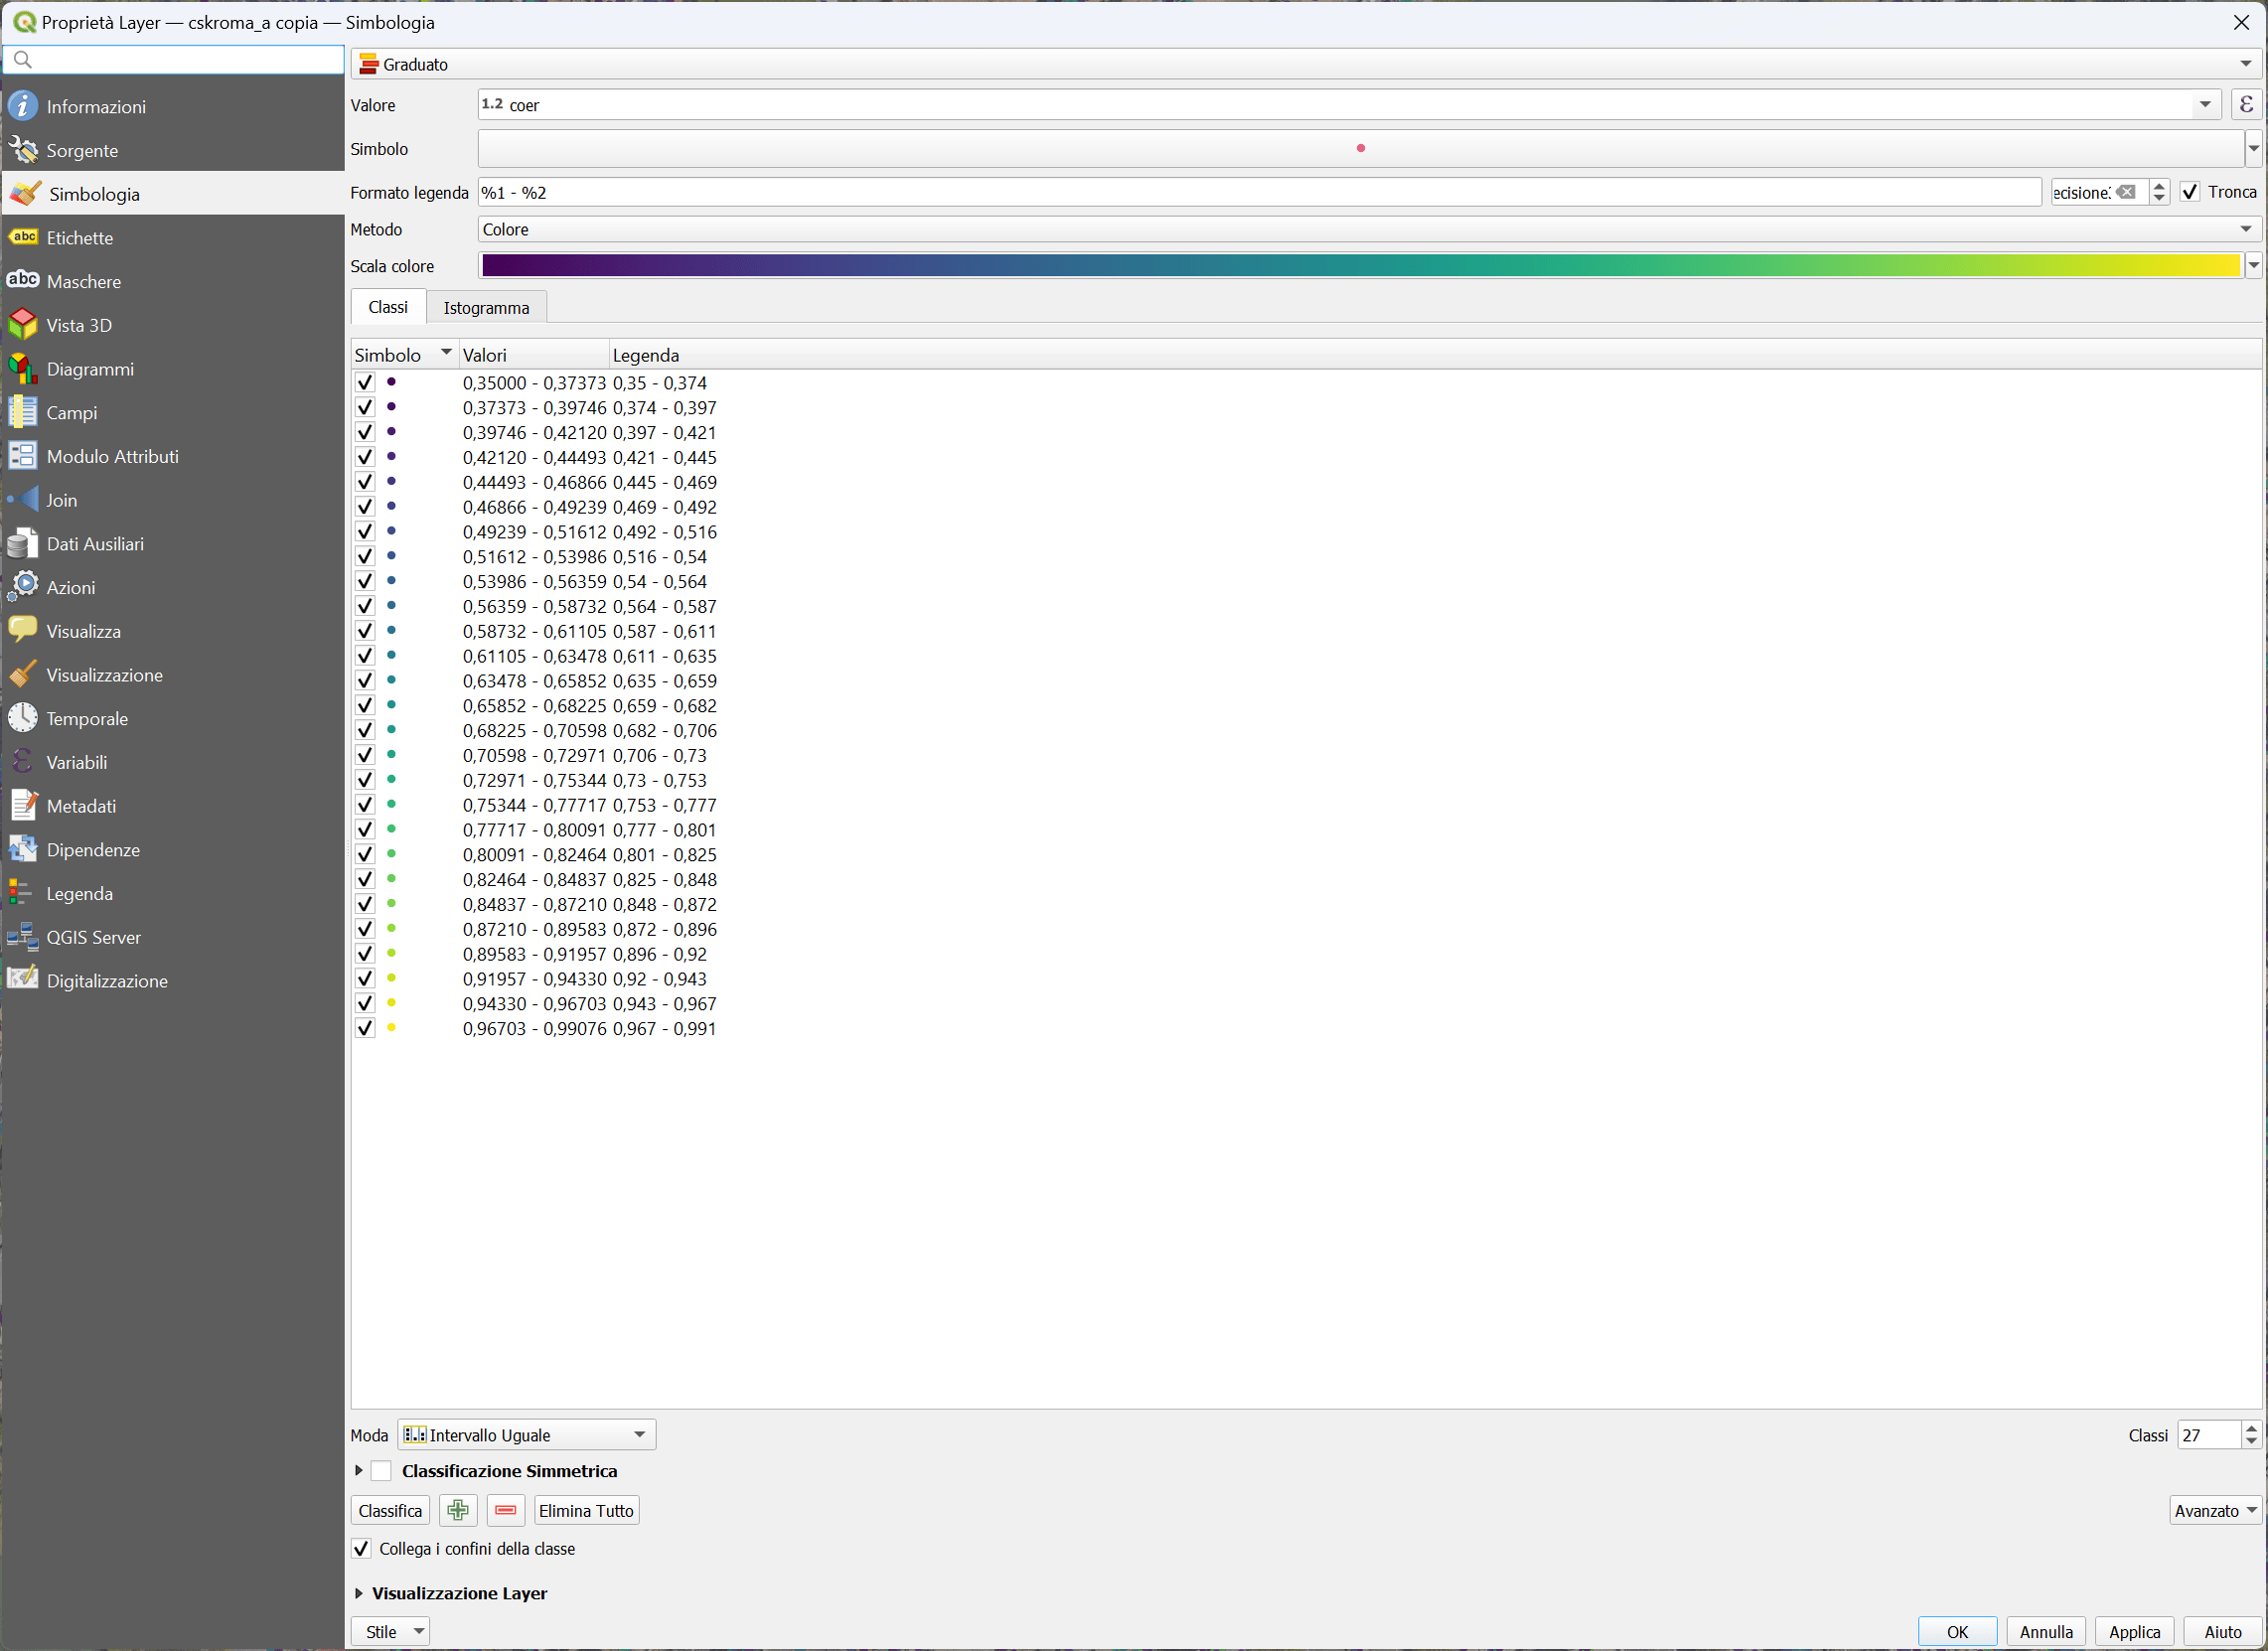Switch to the Classi tab
Image resolution: width=2268 pixels, height=1651 pixels.
coord(387,306)
